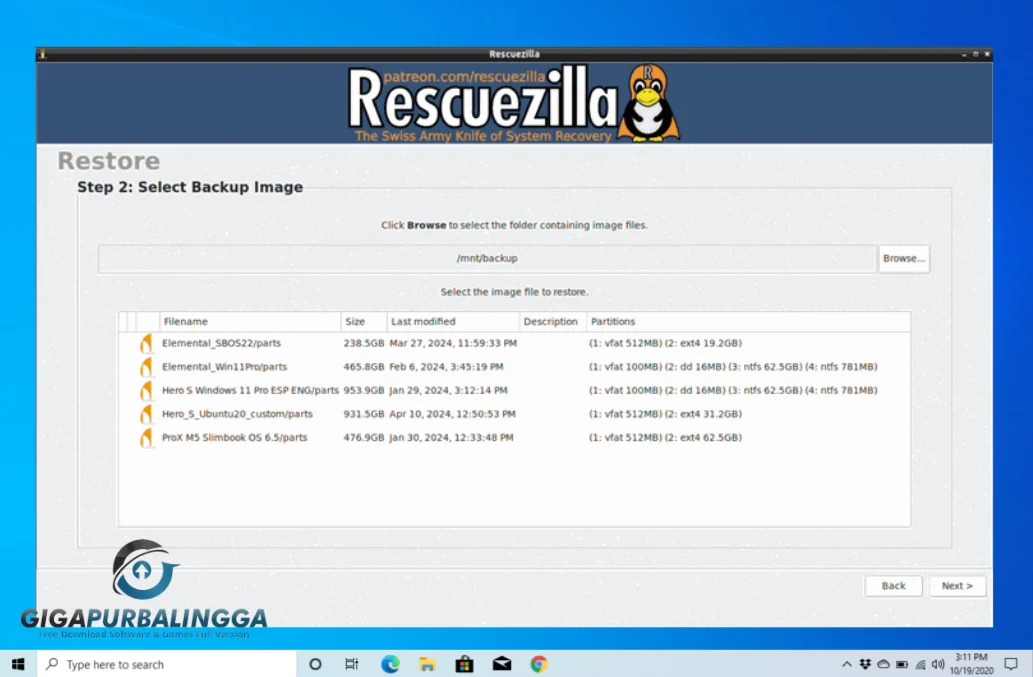Screen dimensions: 1033x677
Task: Click the 953.9GB size value
Action: tap(364, 391)
